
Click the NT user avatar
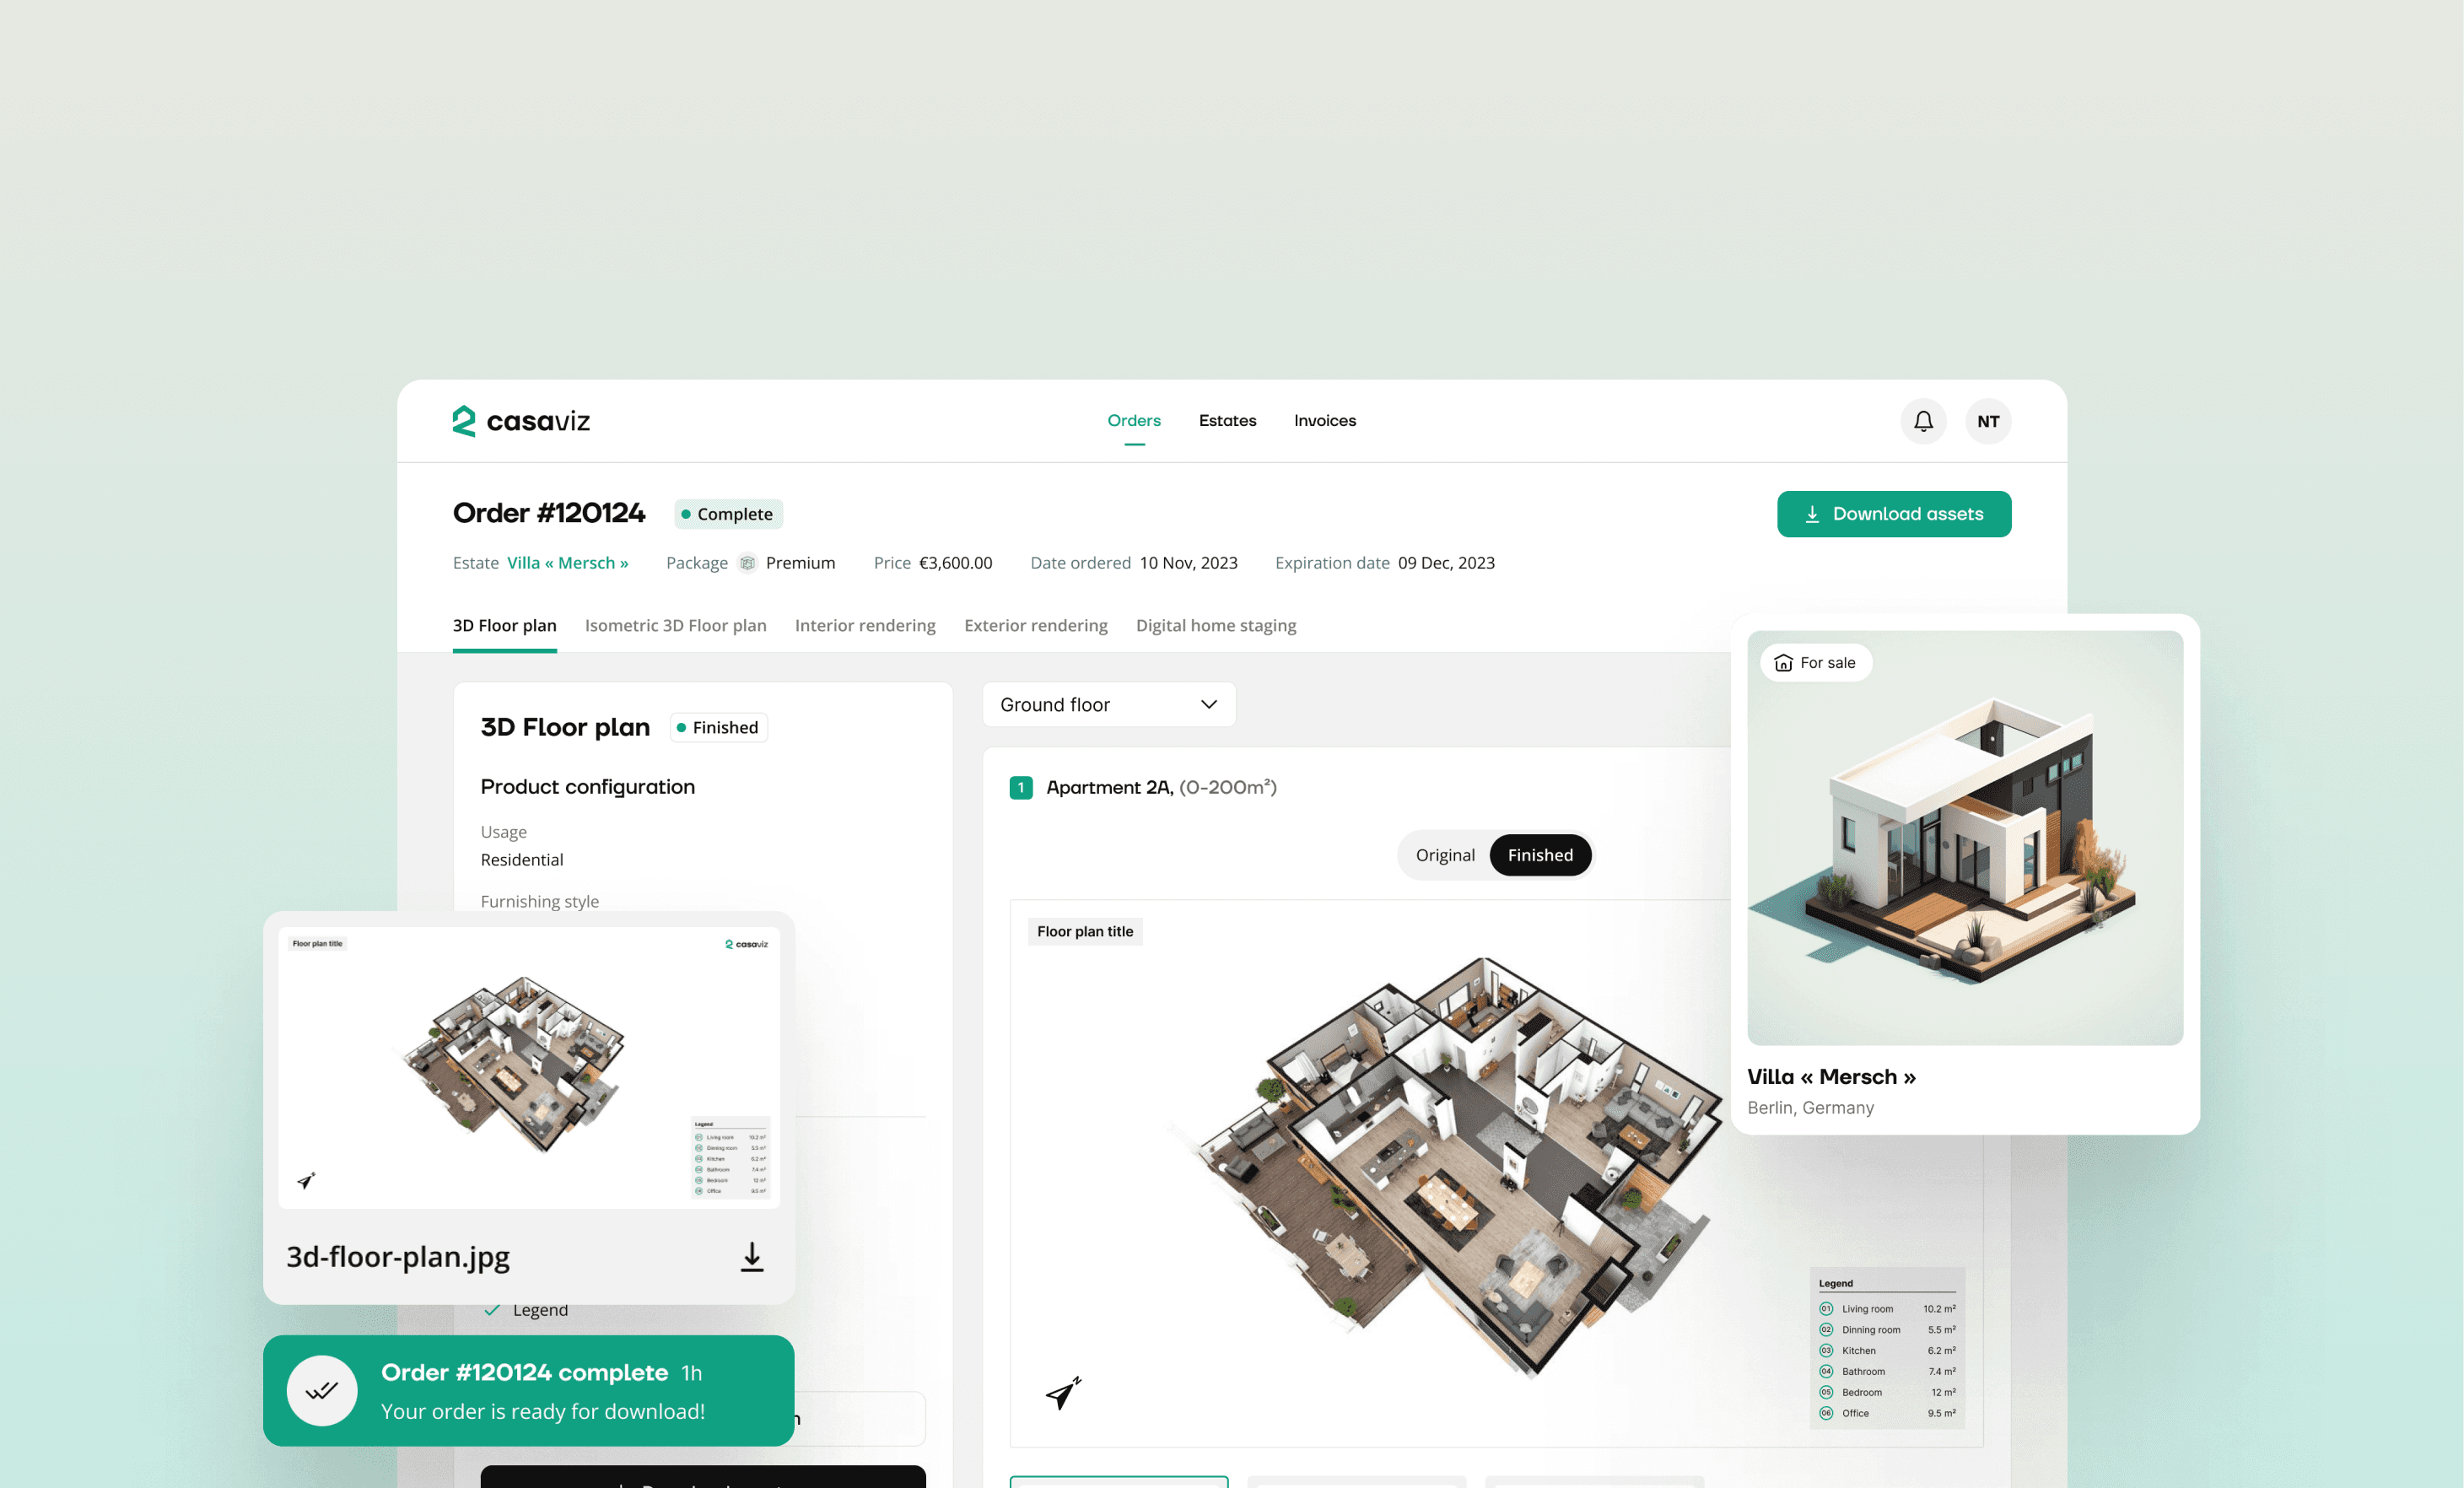tap(1987, 421)
